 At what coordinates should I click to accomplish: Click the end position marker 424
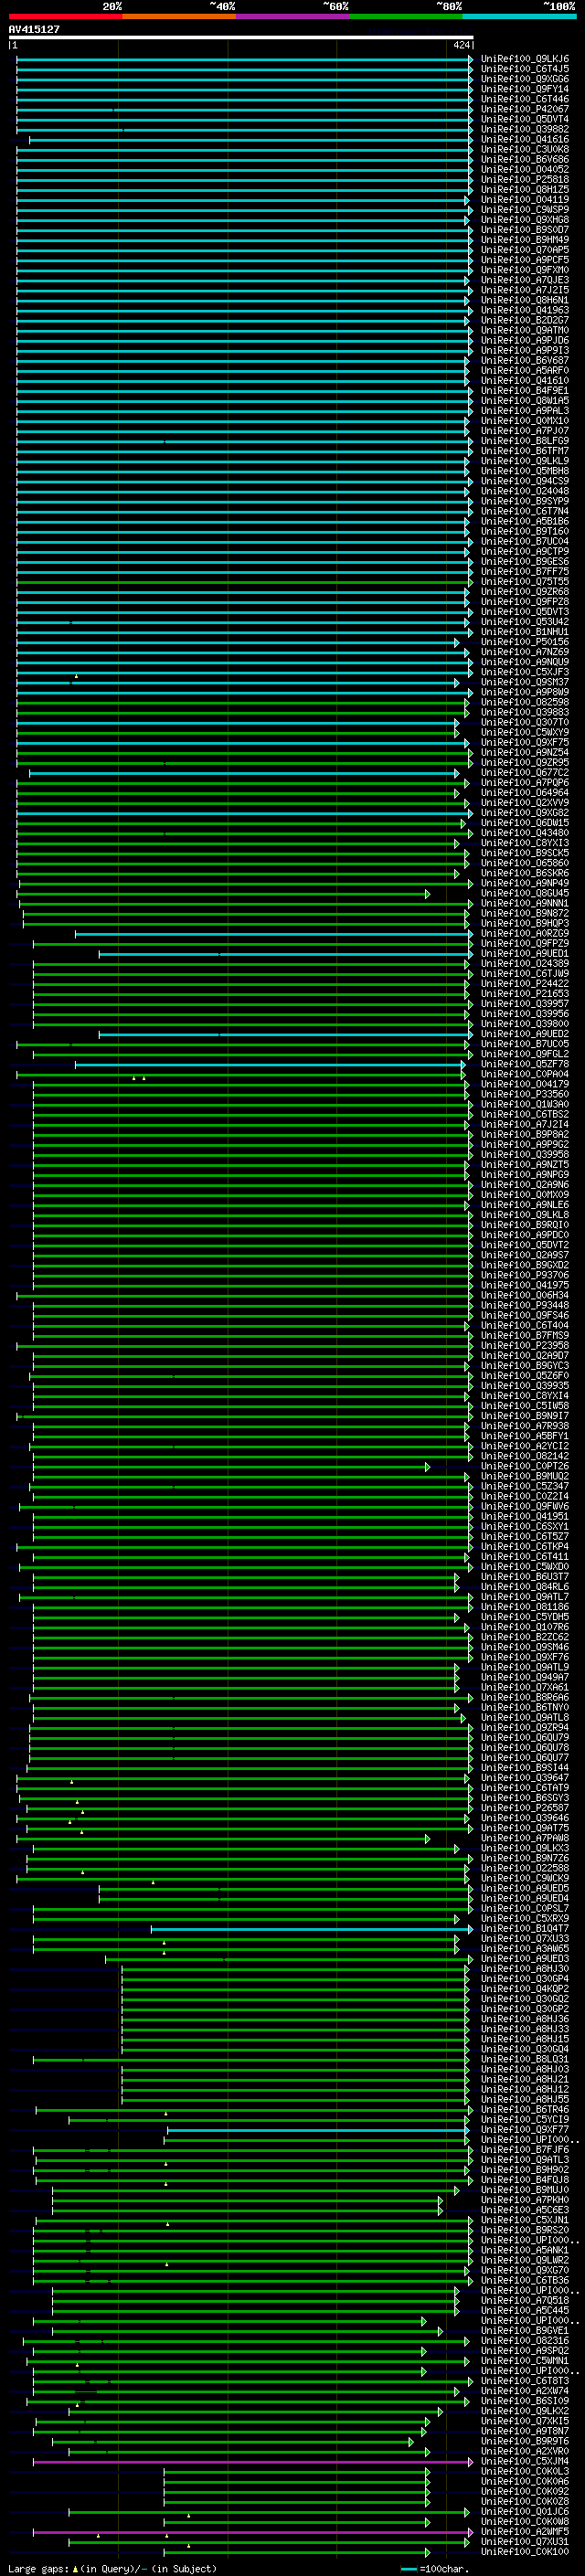461,45
